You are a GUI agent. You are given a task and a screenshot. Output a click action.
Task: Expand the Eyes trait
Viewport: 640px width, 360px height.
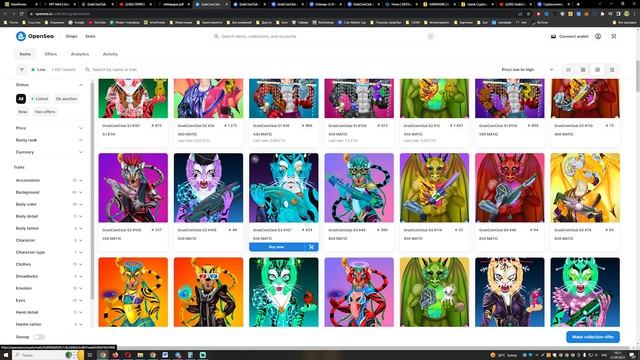pos(49,300)
